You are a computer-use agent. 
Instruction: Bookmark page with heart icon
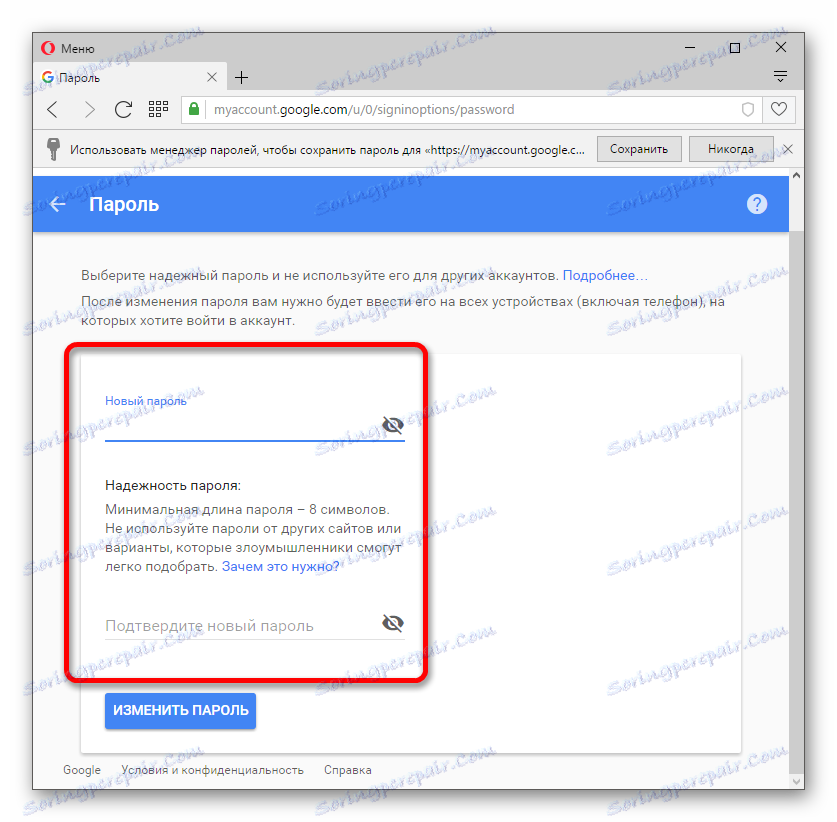(x=779, y=109)
